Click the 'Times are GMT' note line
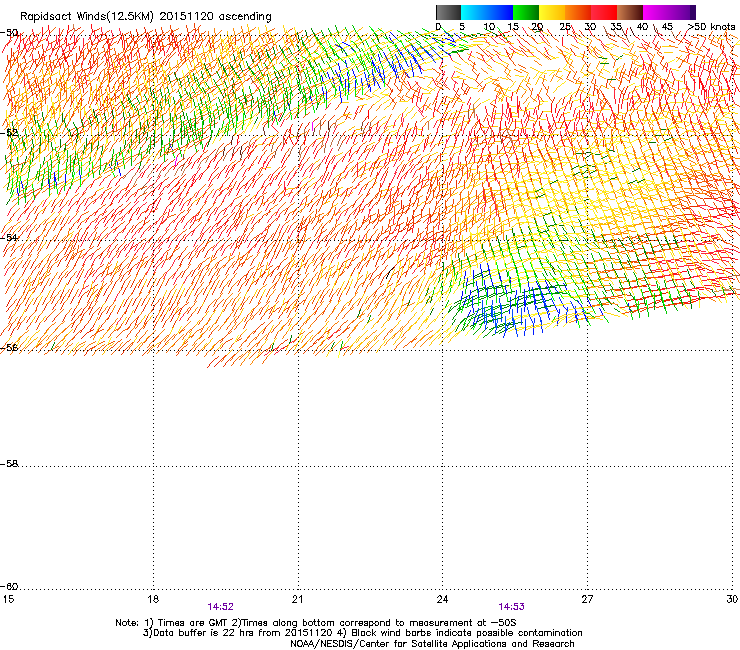740x650 pixels. tap(316, 623)
